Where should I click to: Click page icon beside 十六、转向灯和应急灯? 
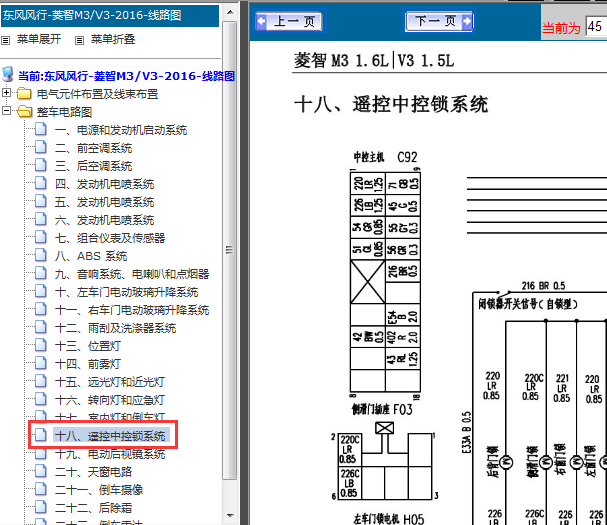[41, 399]
